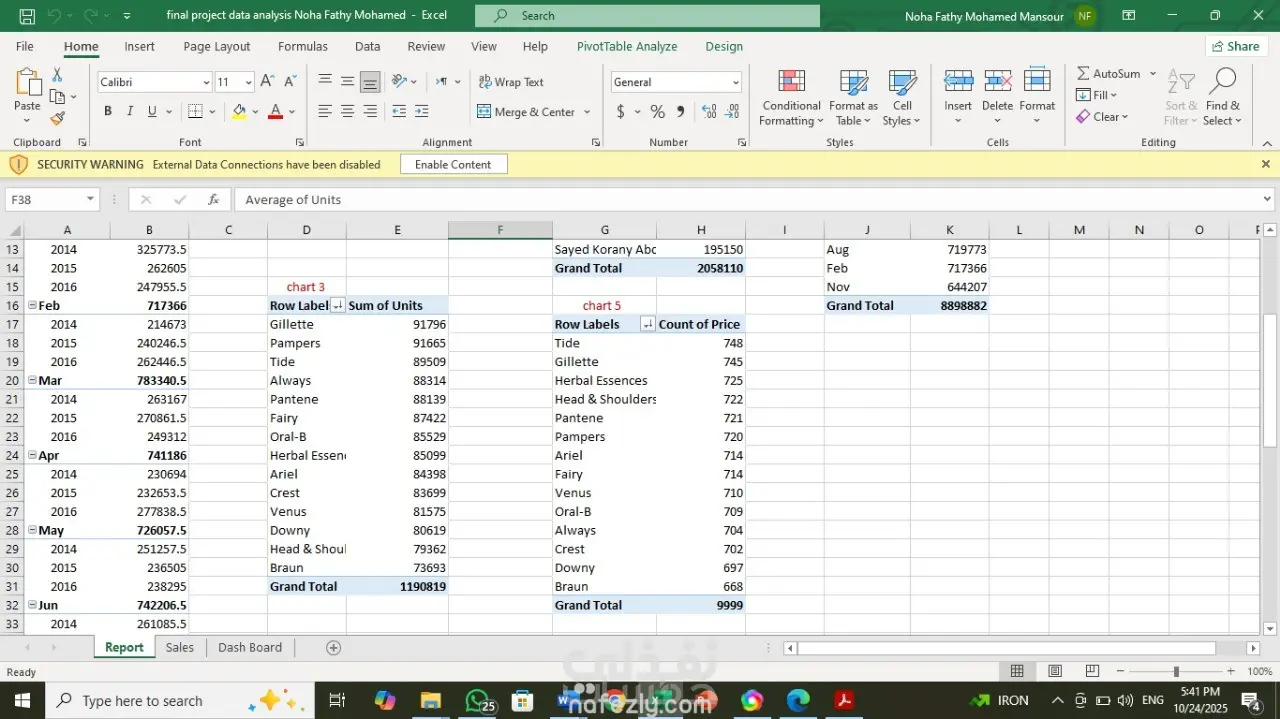Switch to the Dash Board sheet tab
Screen dimensions: 1280x719
point(250,648)
